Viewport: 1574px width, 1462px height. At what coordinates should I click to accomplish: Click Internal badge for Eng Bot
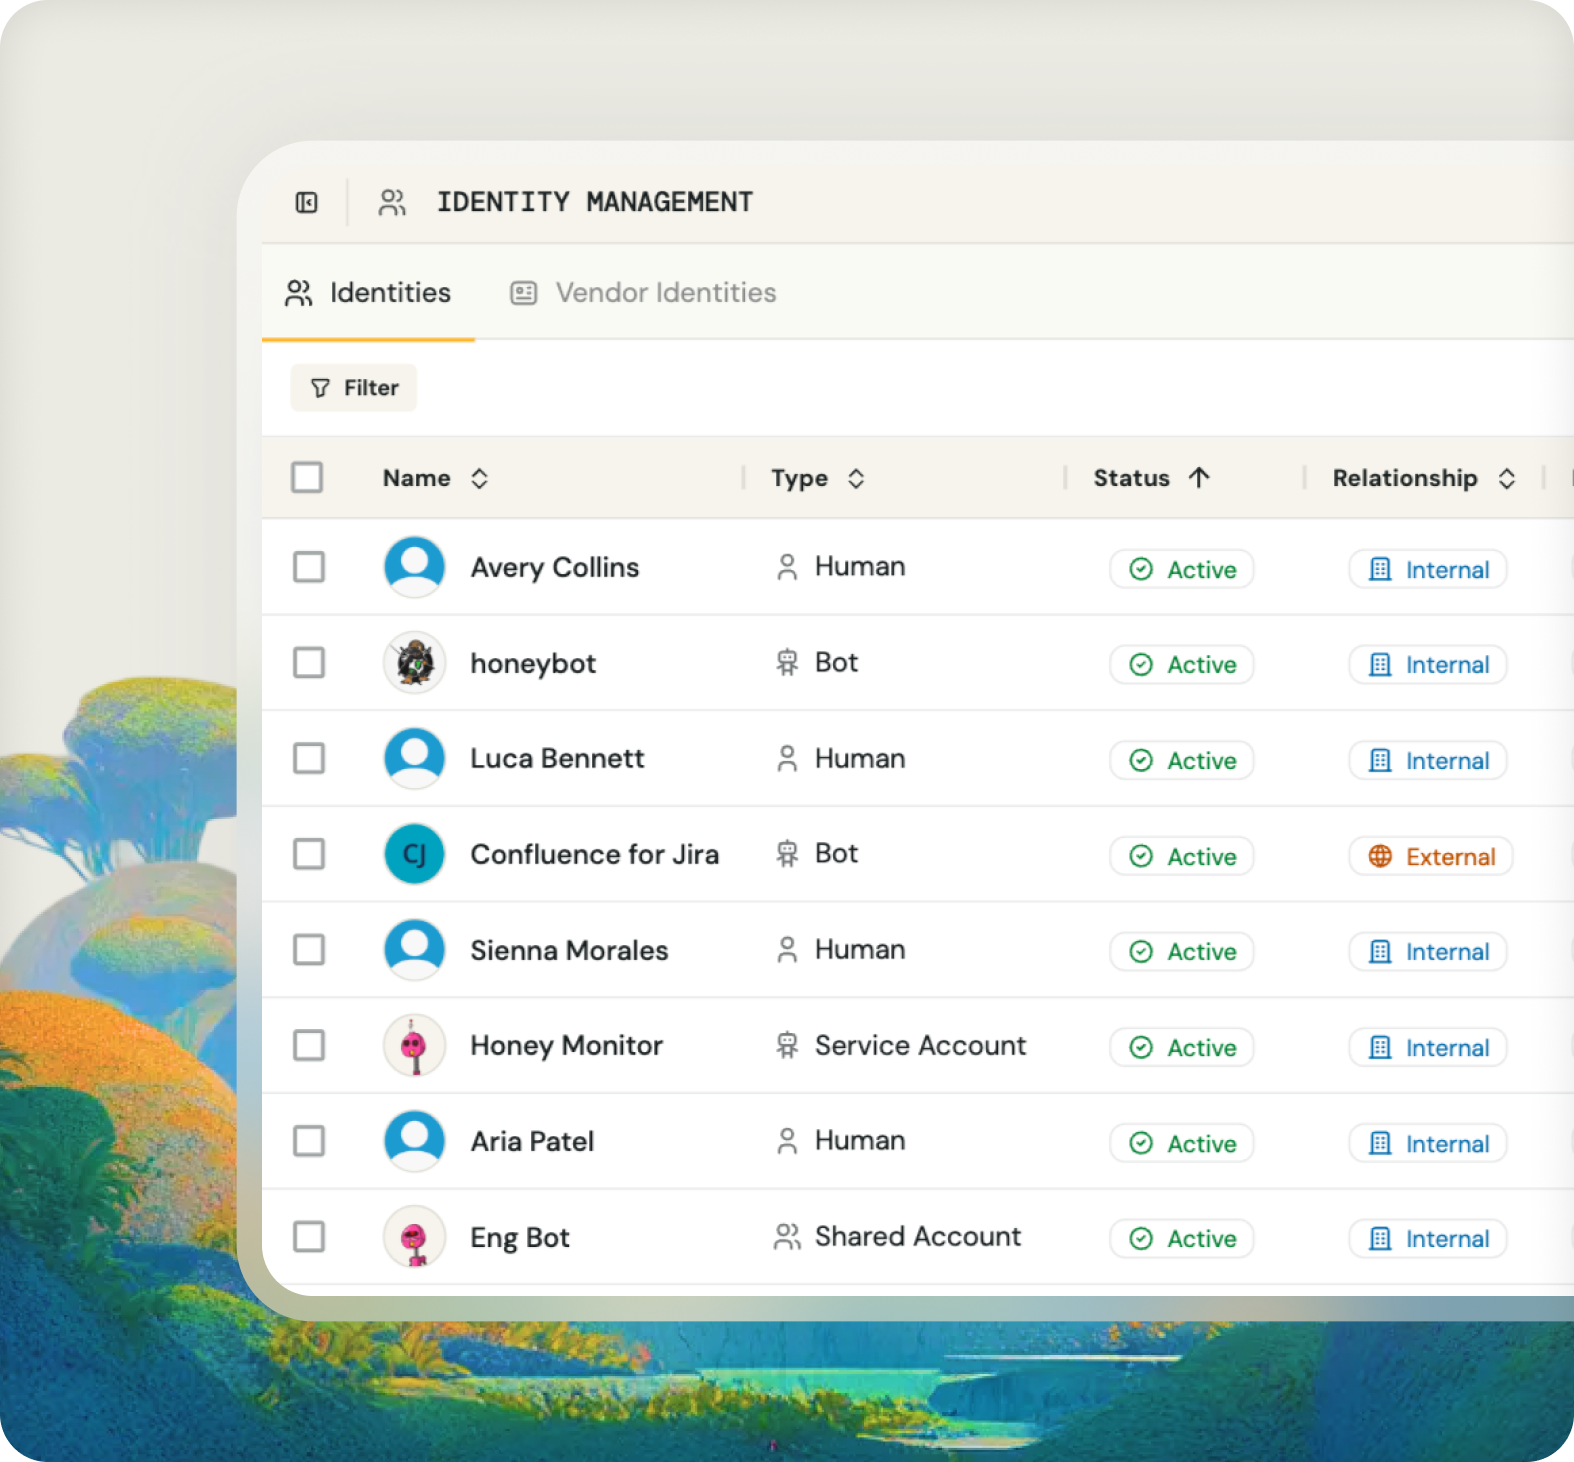(x=1428, y=1239)
